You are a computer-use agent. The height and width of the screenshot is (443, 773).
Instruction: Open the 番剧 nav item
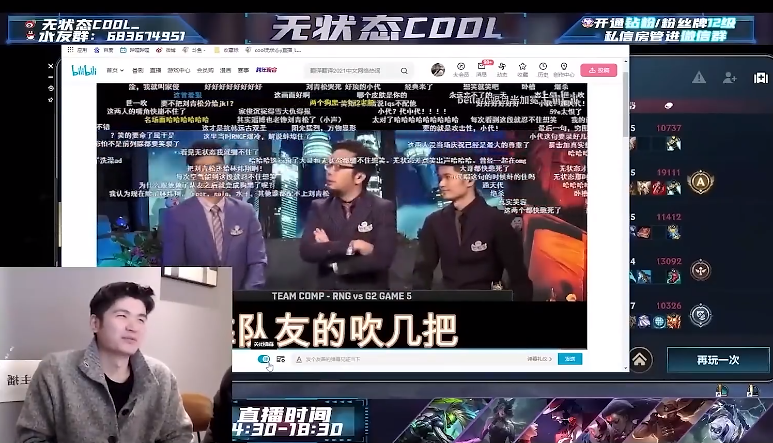click(x=138, y=70)
